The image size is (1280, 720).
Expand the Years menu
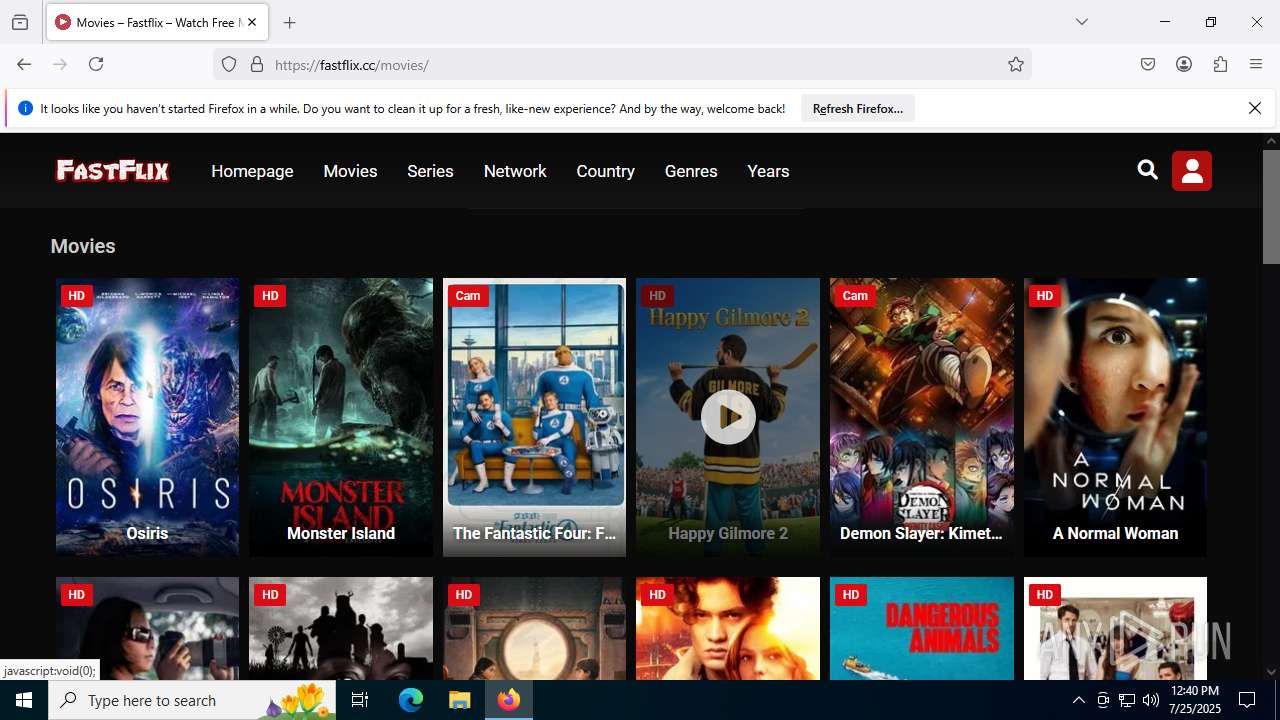768,171
